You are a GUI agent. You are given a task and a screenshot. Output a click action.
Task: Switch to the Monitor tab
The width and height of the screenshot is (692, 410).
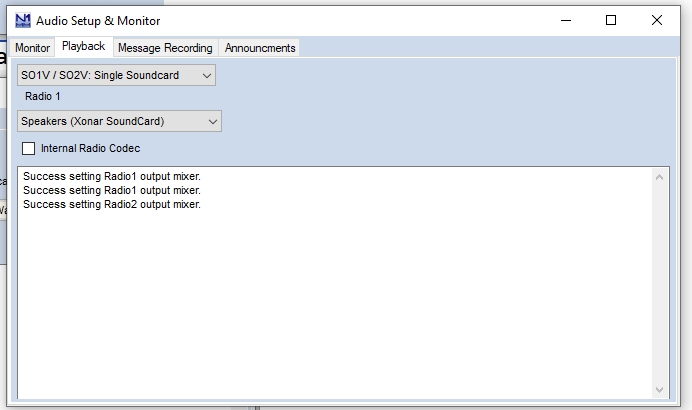32,48
